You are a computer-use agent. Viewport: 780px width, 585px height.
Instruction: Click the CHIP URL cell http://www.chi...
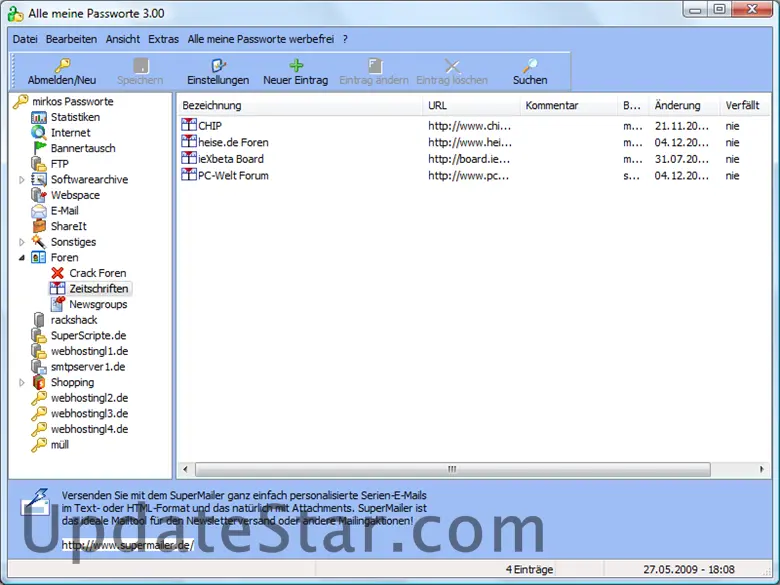coord(469,126)
